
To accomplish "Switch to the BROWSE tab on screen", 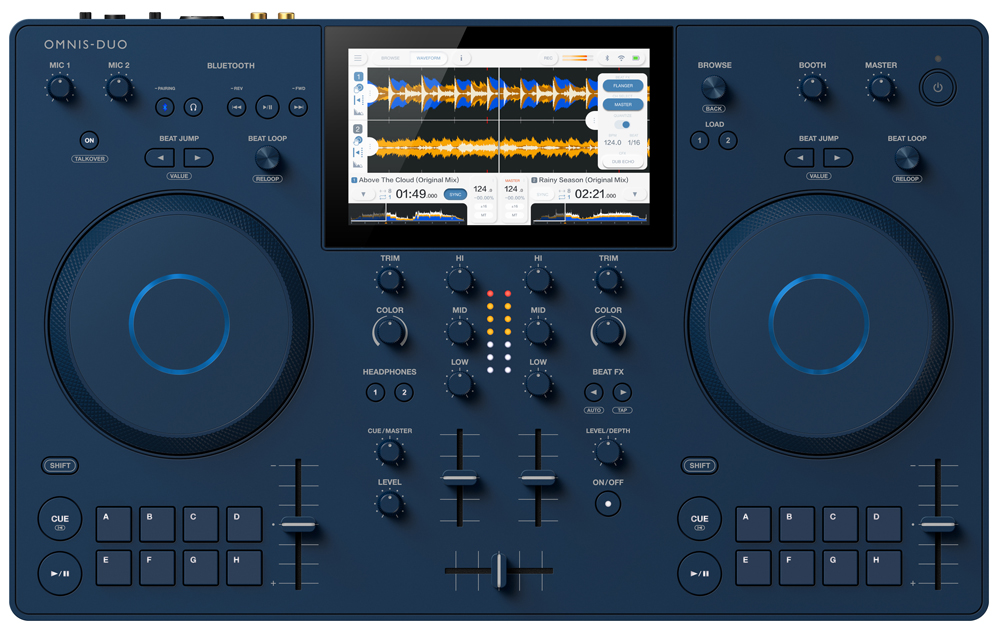I will pos(390,58).
